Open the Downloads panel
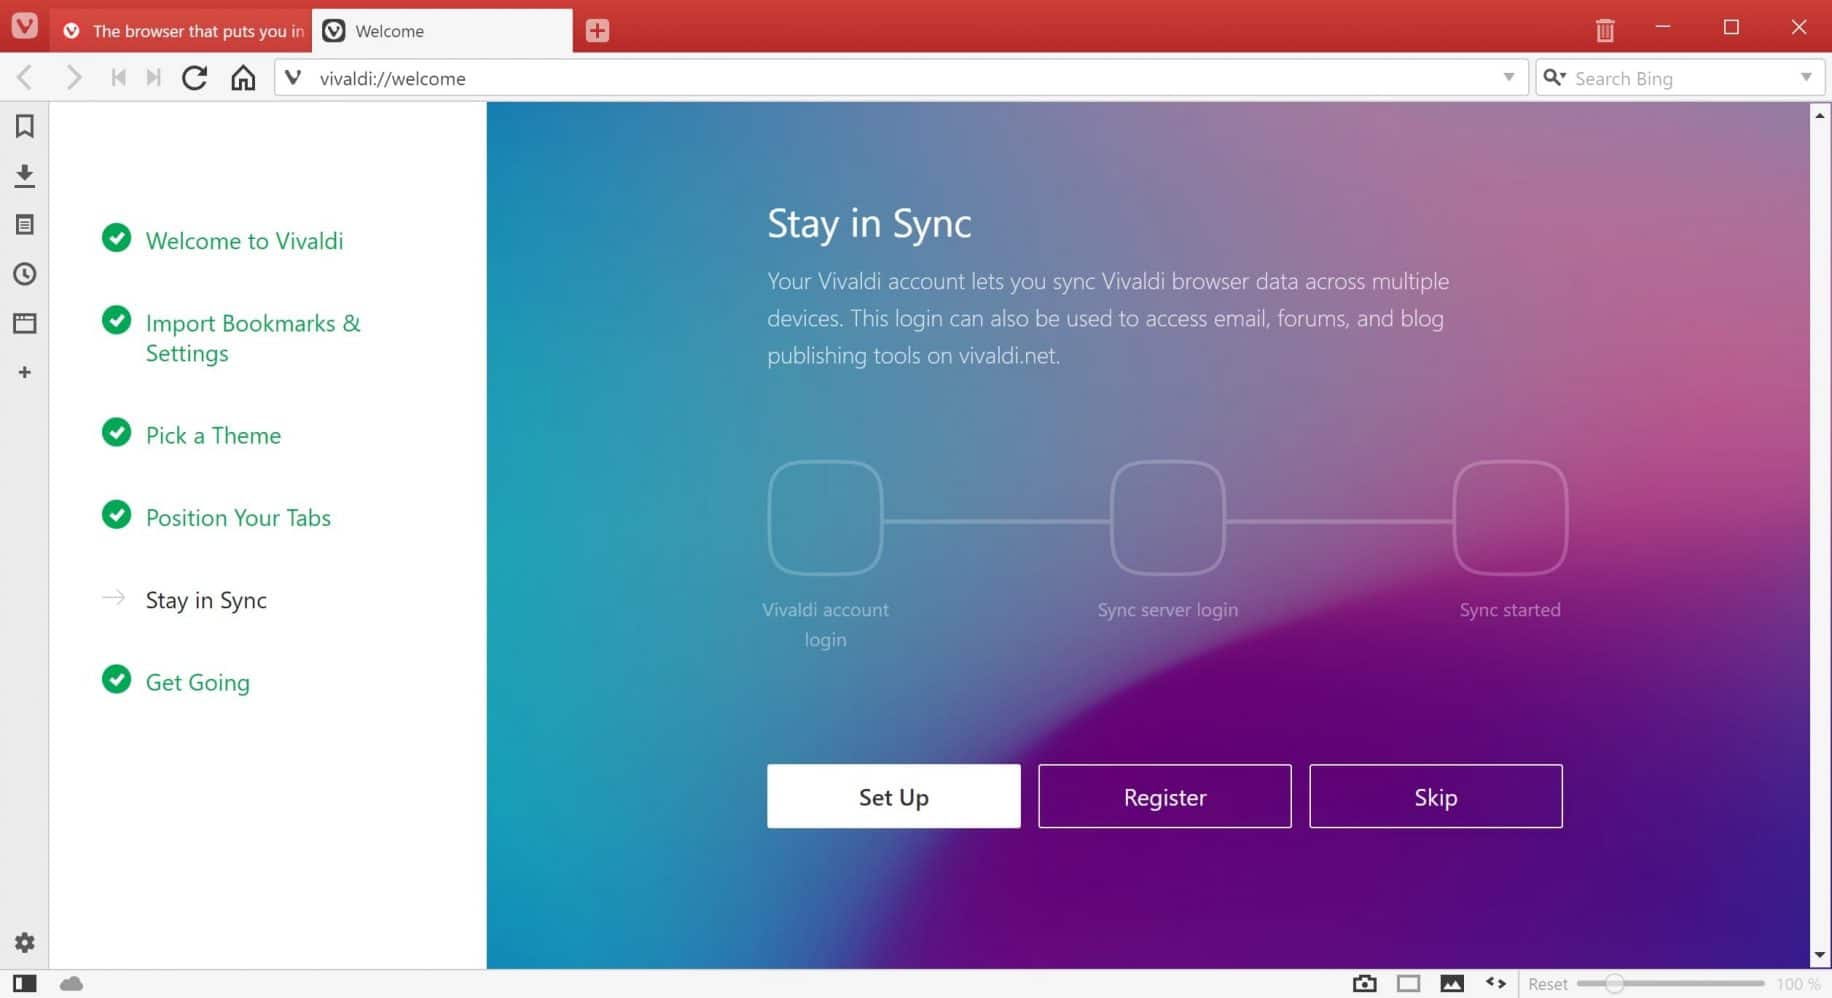Viewport: 1832px width, 998px height. pyautogui.click(x=25, y=176)
